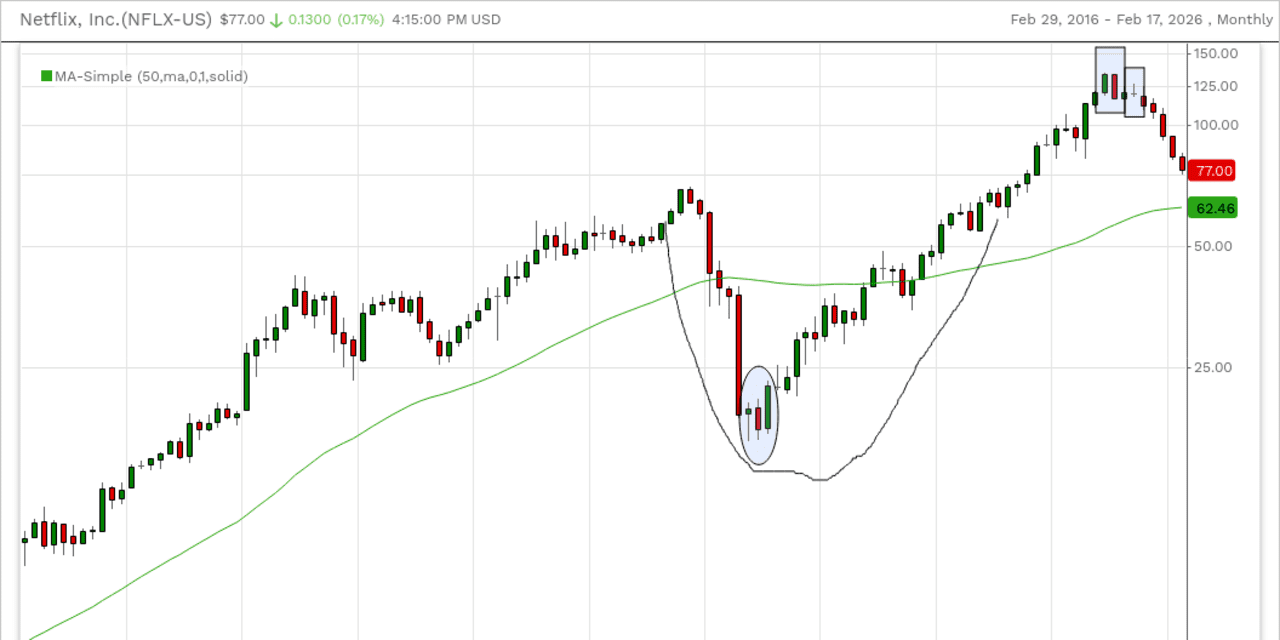Click the Netflix, Inc.(NFLX-US) chart title
Image resolution: width=1280 pixels, height=640 pixels.
click(x=116, y=19)
